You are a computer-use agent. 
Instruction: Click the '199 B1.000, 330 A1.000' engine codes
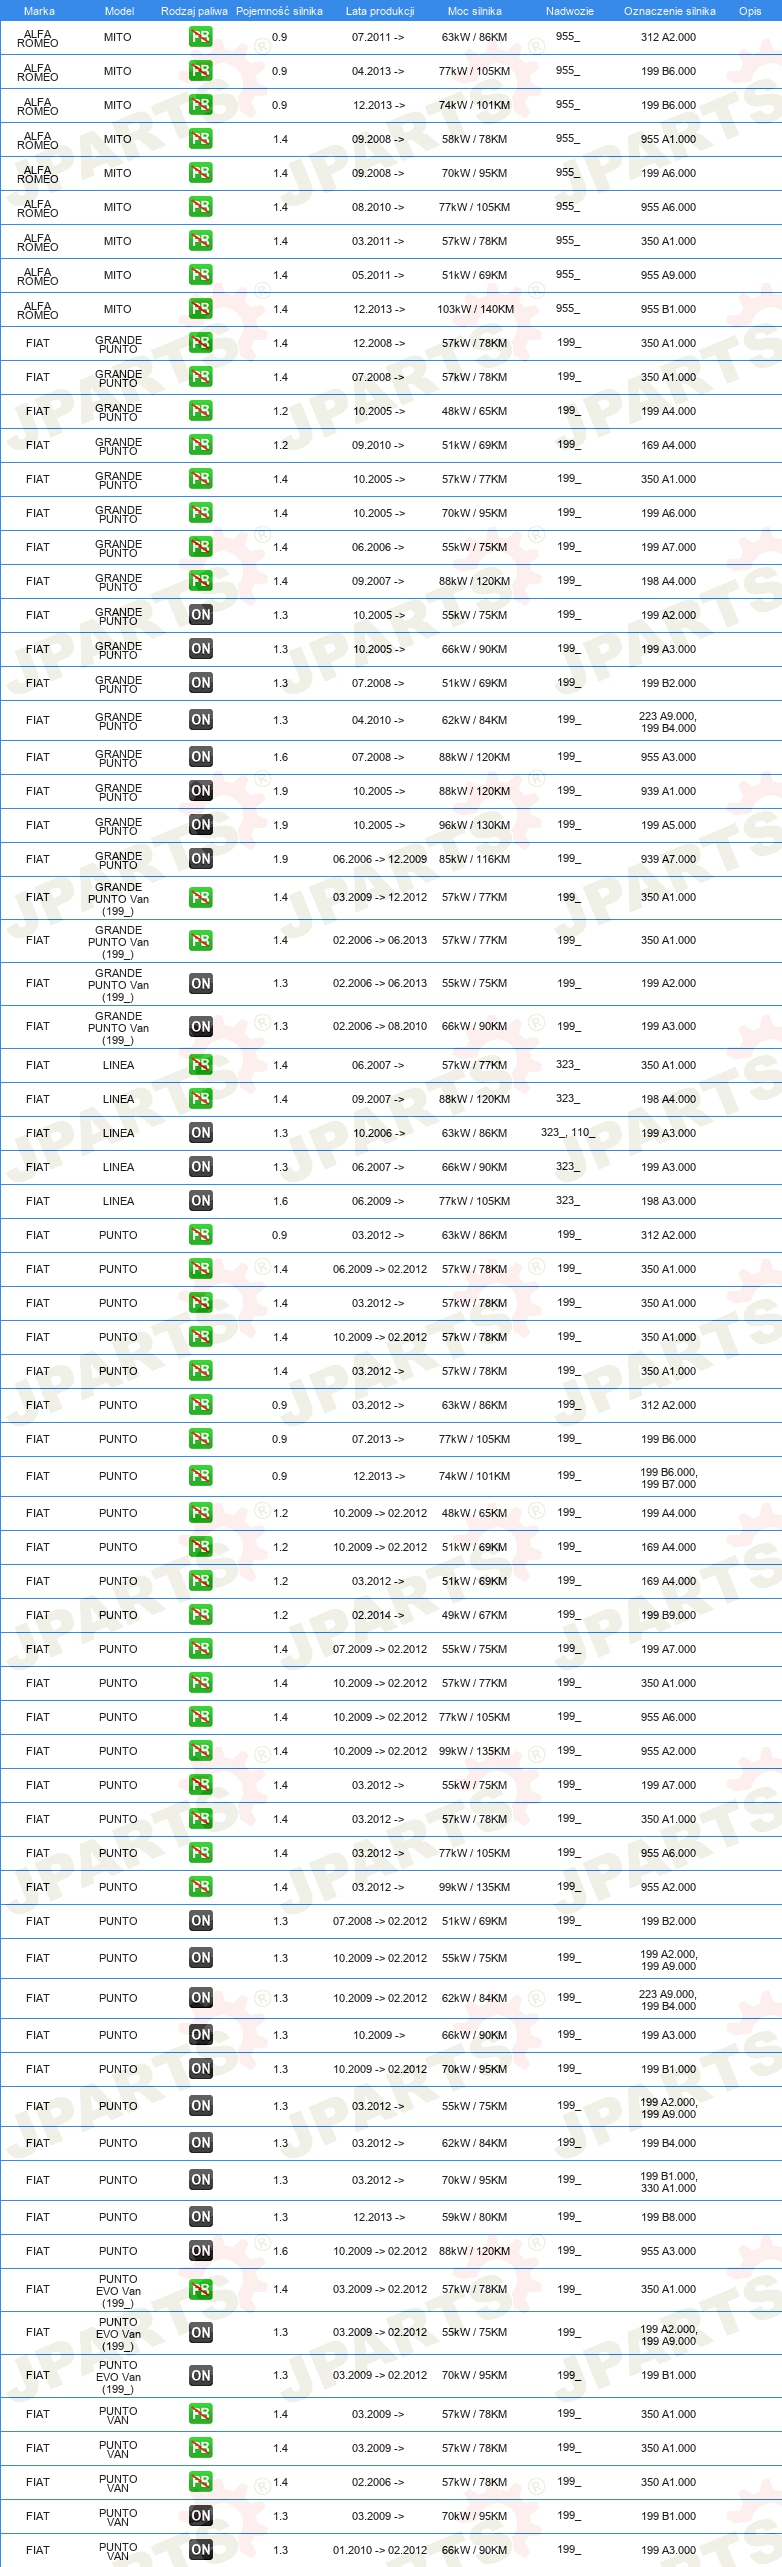(668, 2182)
